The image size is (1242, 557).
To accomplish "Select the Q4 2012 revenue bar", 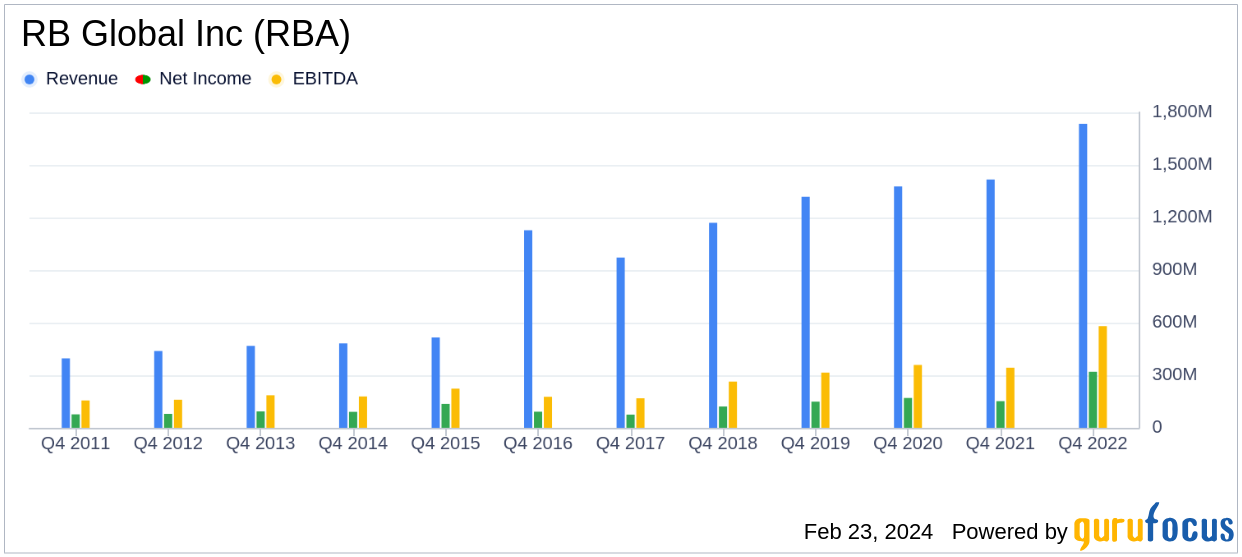I will pos(158,389).
